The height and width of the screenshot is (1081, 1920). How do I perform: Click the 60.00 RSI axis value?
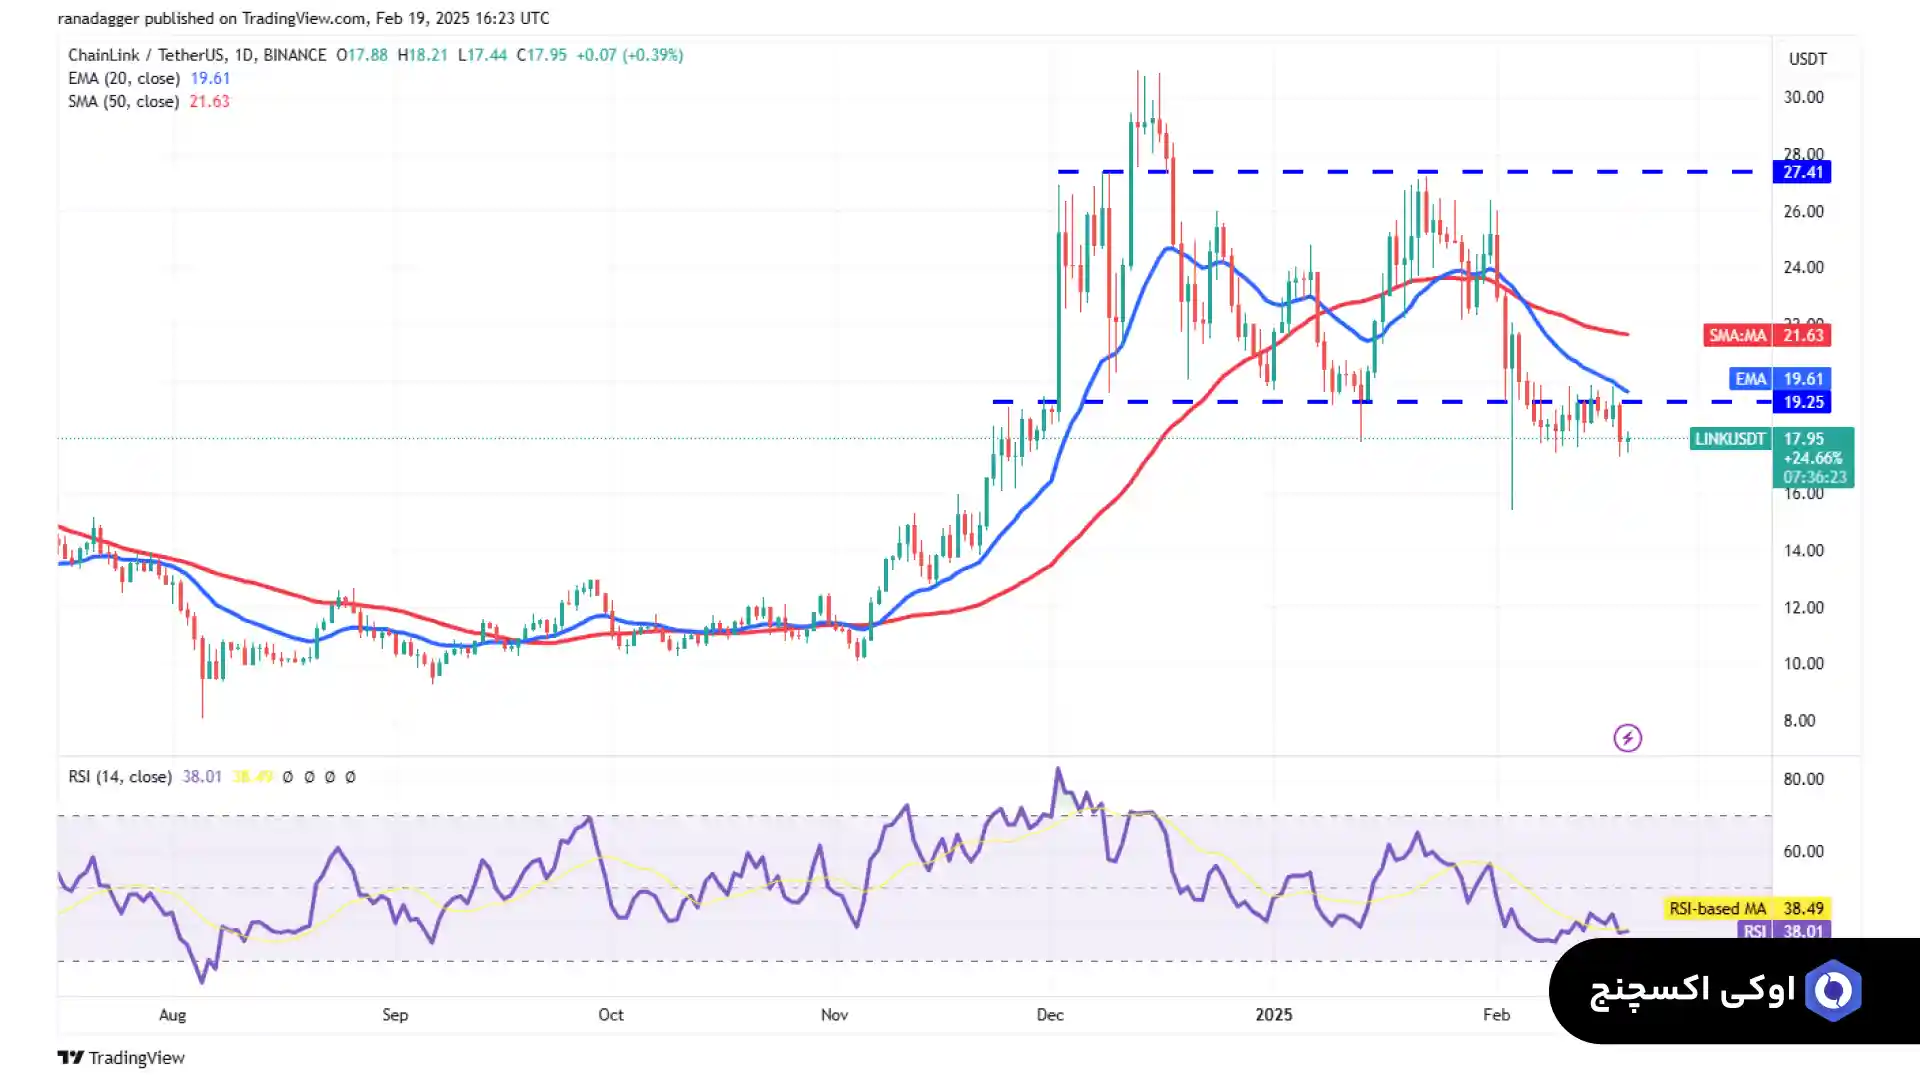click(x=1804, y=851)
